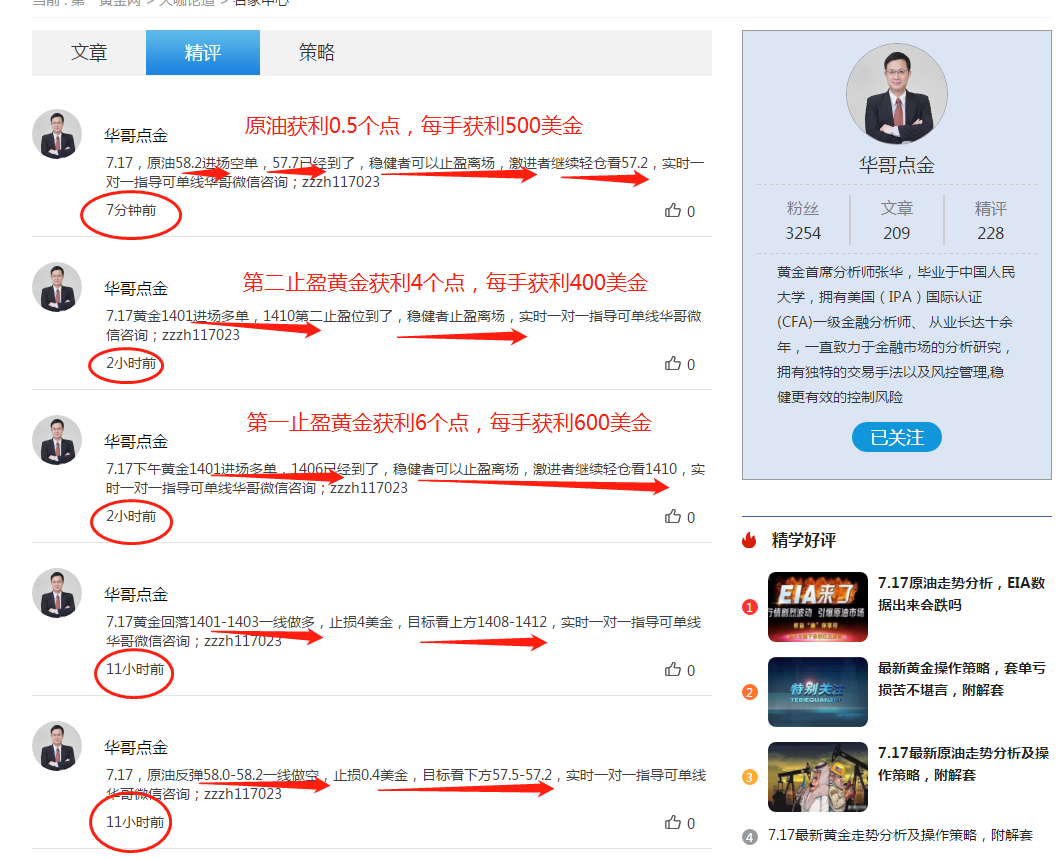View the 粉丝 3254 count
The width and height of the screenshot is (1061, 858).
coord(803,221)
